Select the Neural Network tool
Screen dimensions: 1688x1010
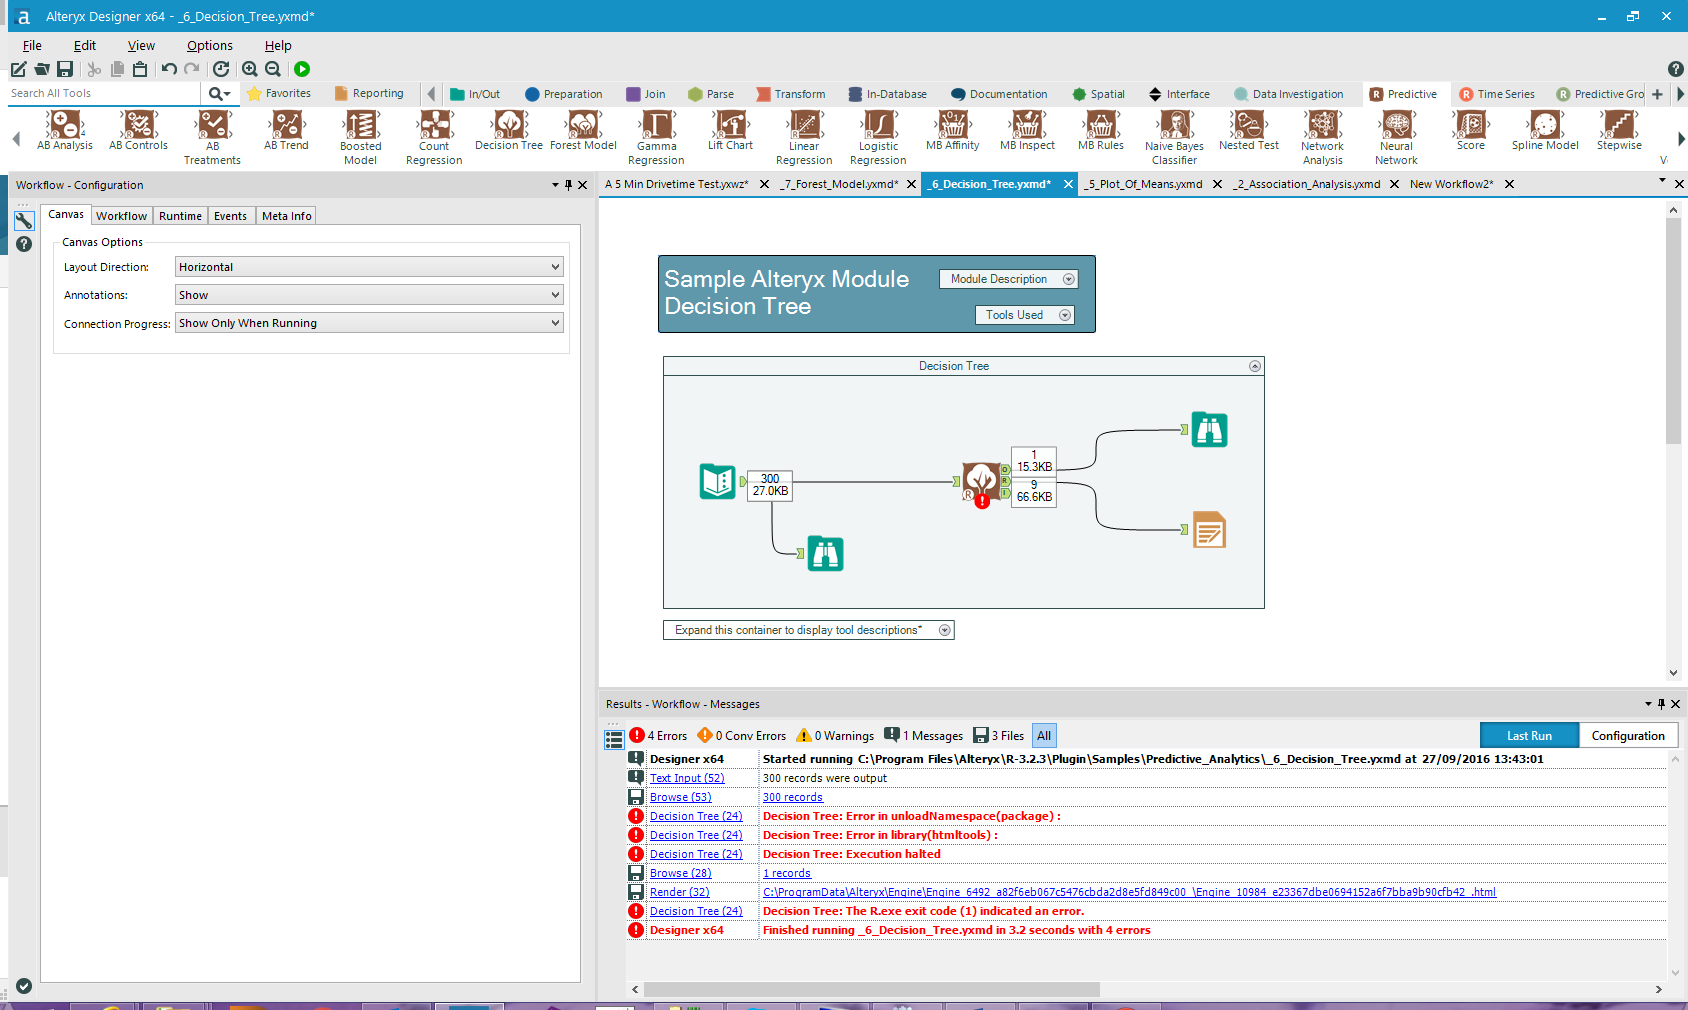[1396, 138]
